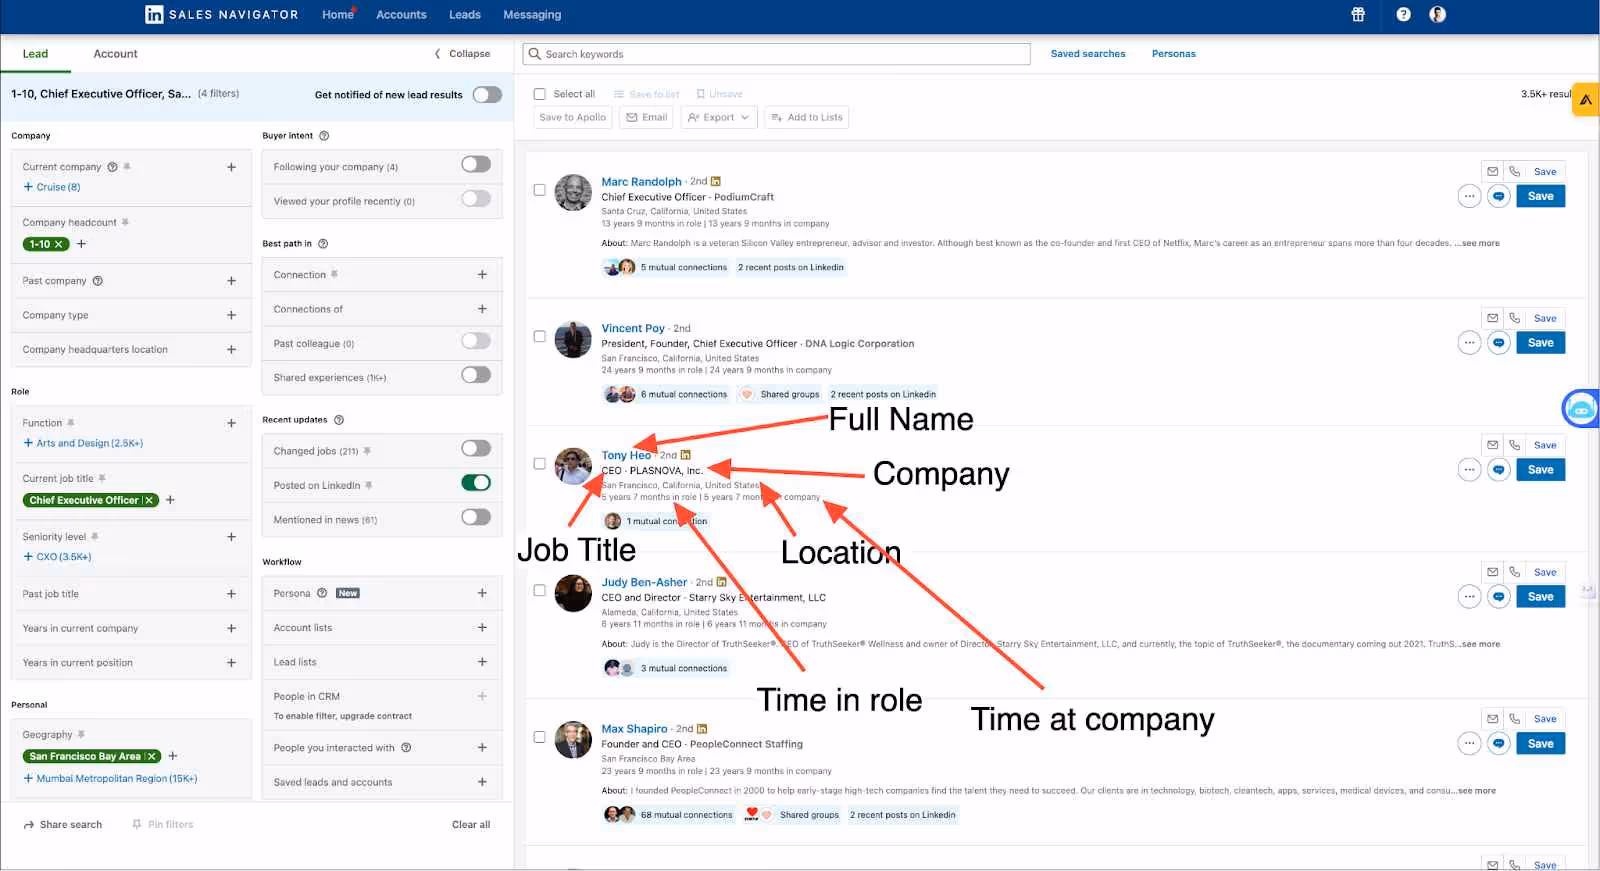
Task: Open Tony Heo profile photo
Action: coord(573,466)
